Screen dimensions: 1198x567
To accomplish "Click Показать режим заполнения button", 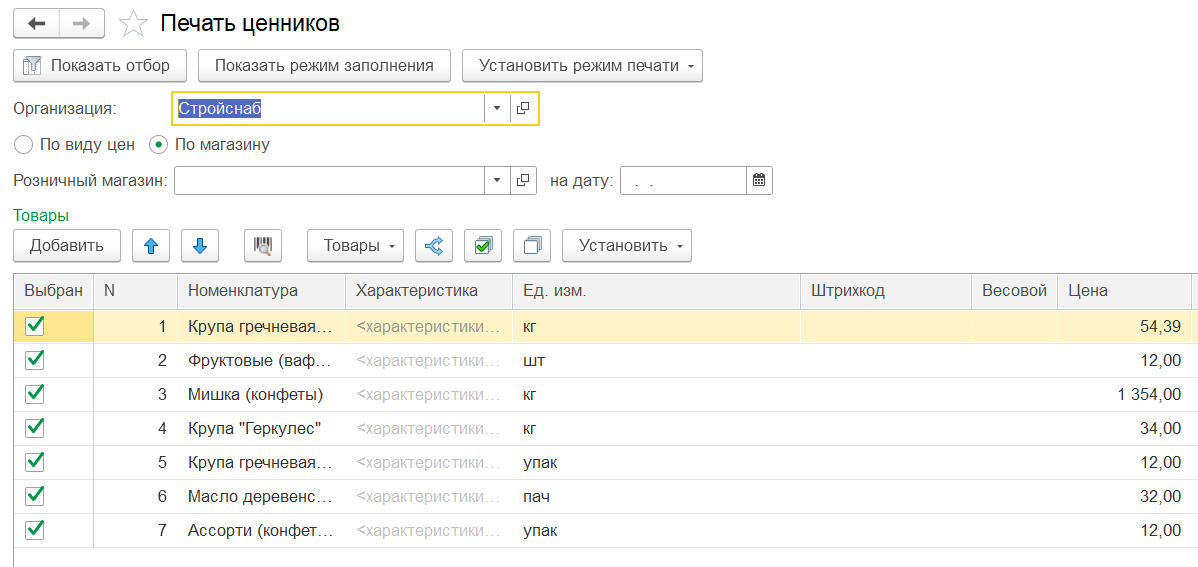I will 324,65.
